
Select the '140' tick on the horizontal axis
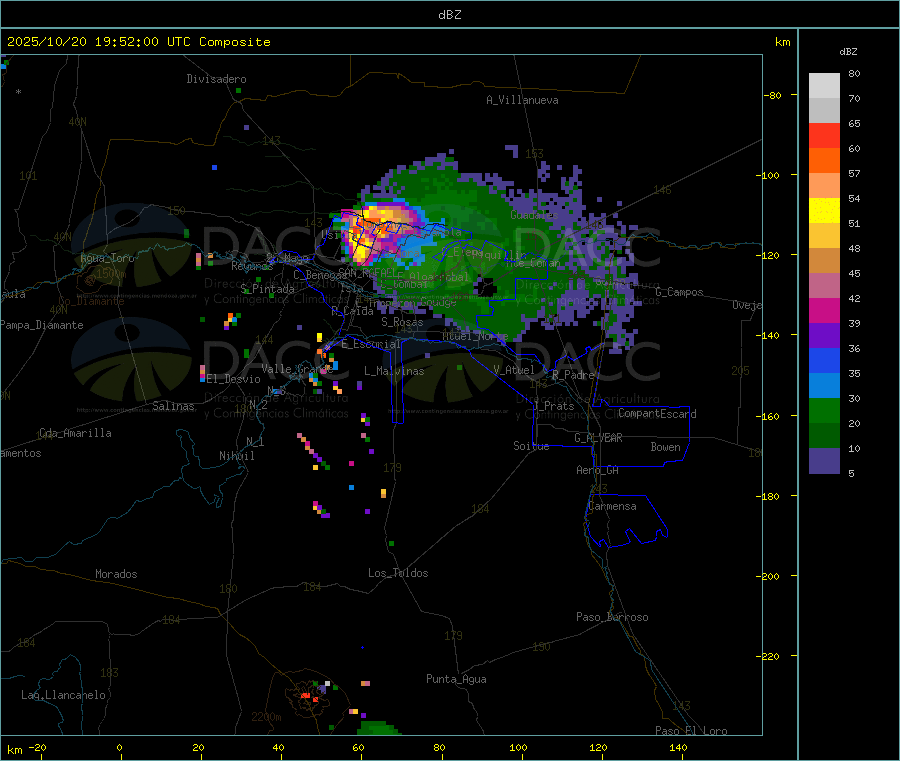pyautogui.click(x=678, y=747)
